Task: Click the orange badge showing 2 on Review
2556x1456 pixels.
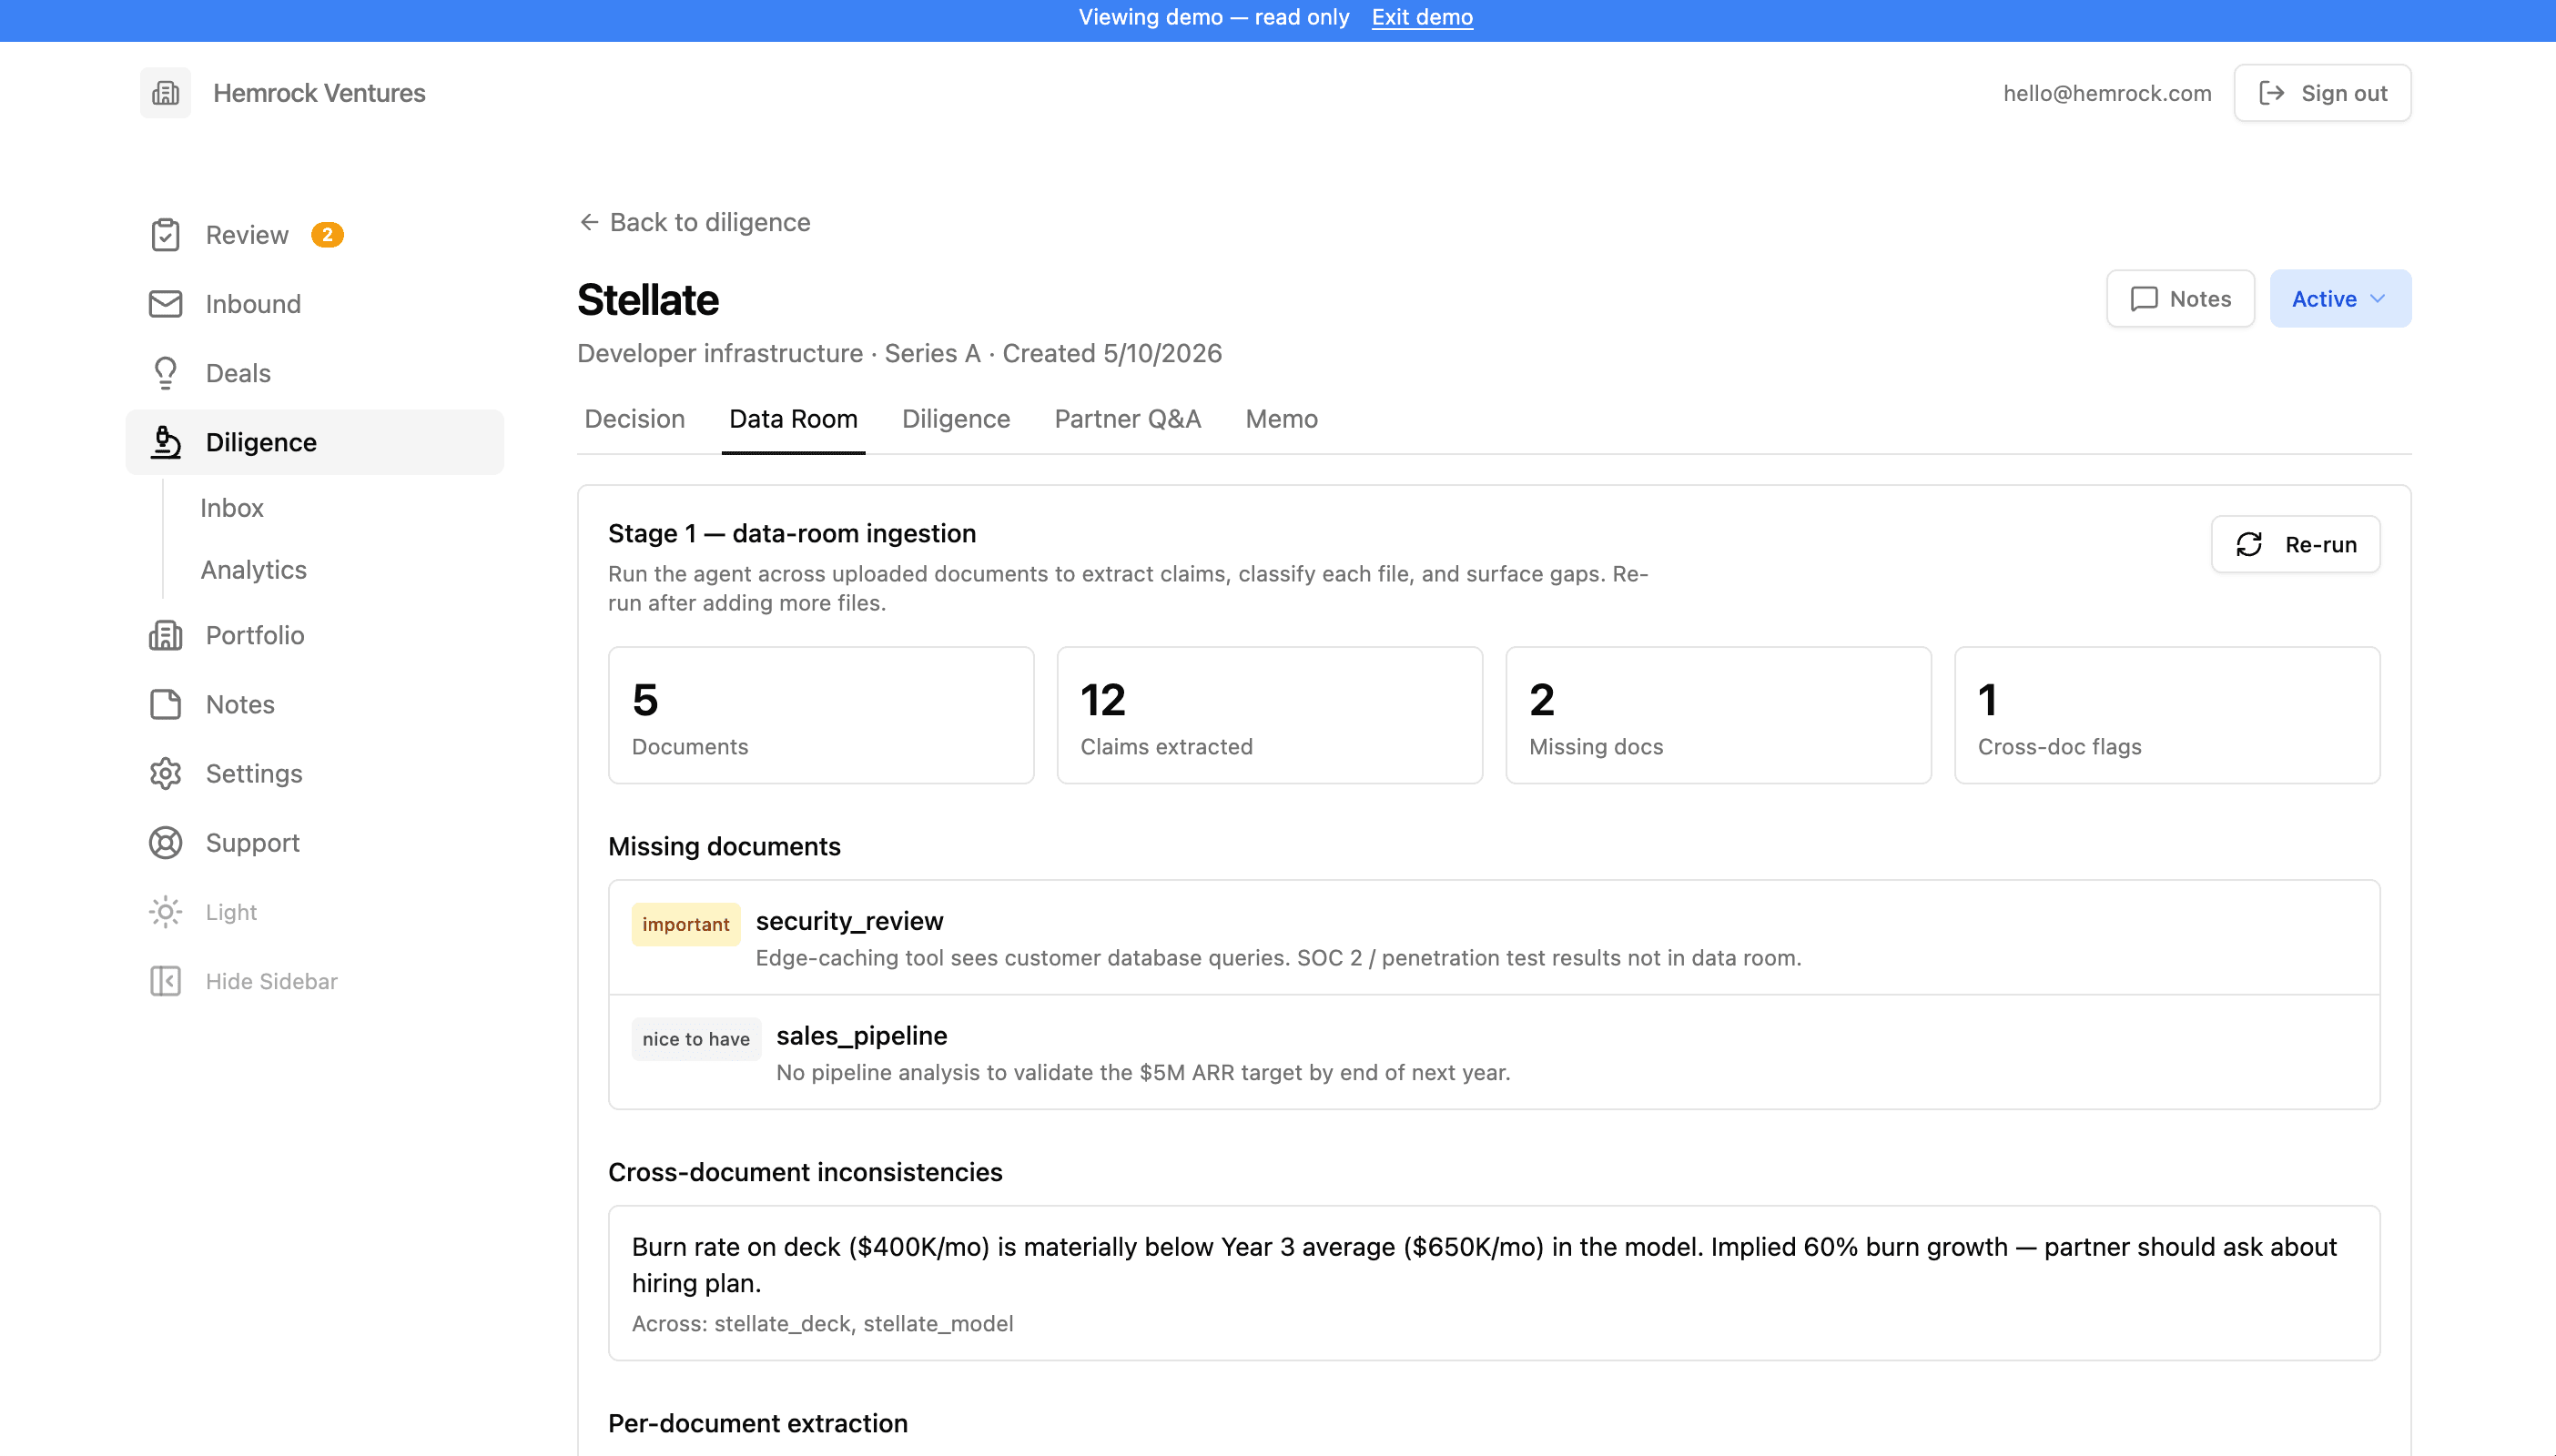Action: coord(327,235)
